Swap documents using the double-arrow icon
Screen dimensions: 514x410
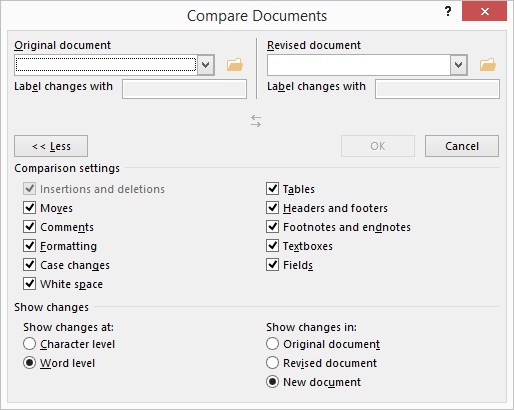(256, 121)
